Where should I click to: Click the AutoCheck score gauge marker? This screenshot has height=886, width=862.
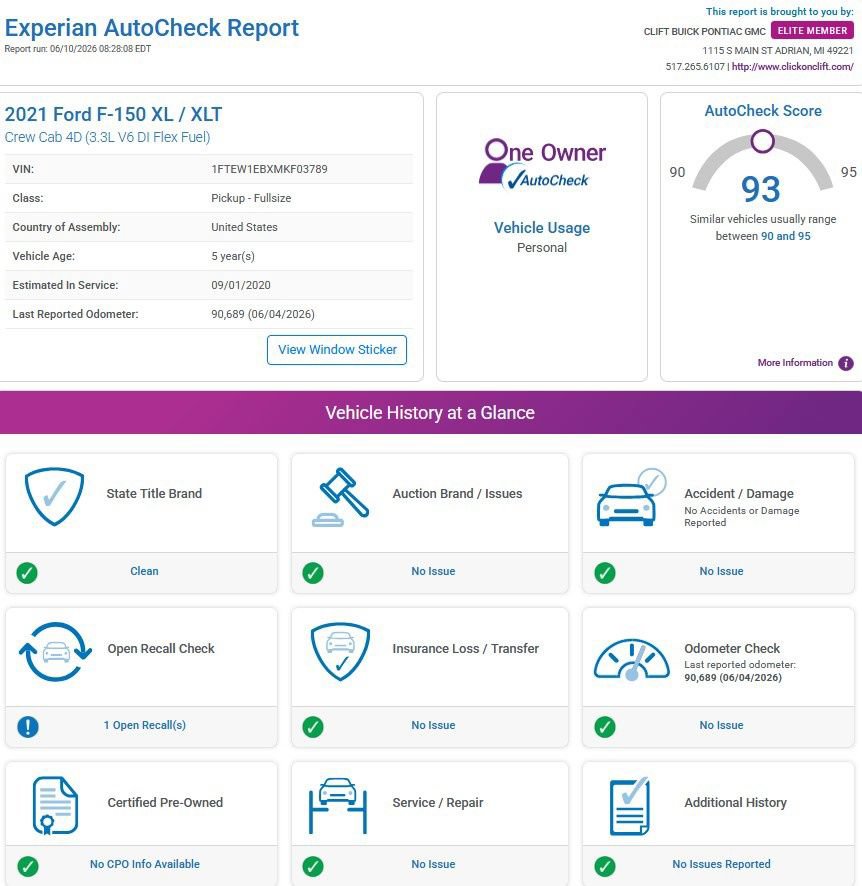763,141
